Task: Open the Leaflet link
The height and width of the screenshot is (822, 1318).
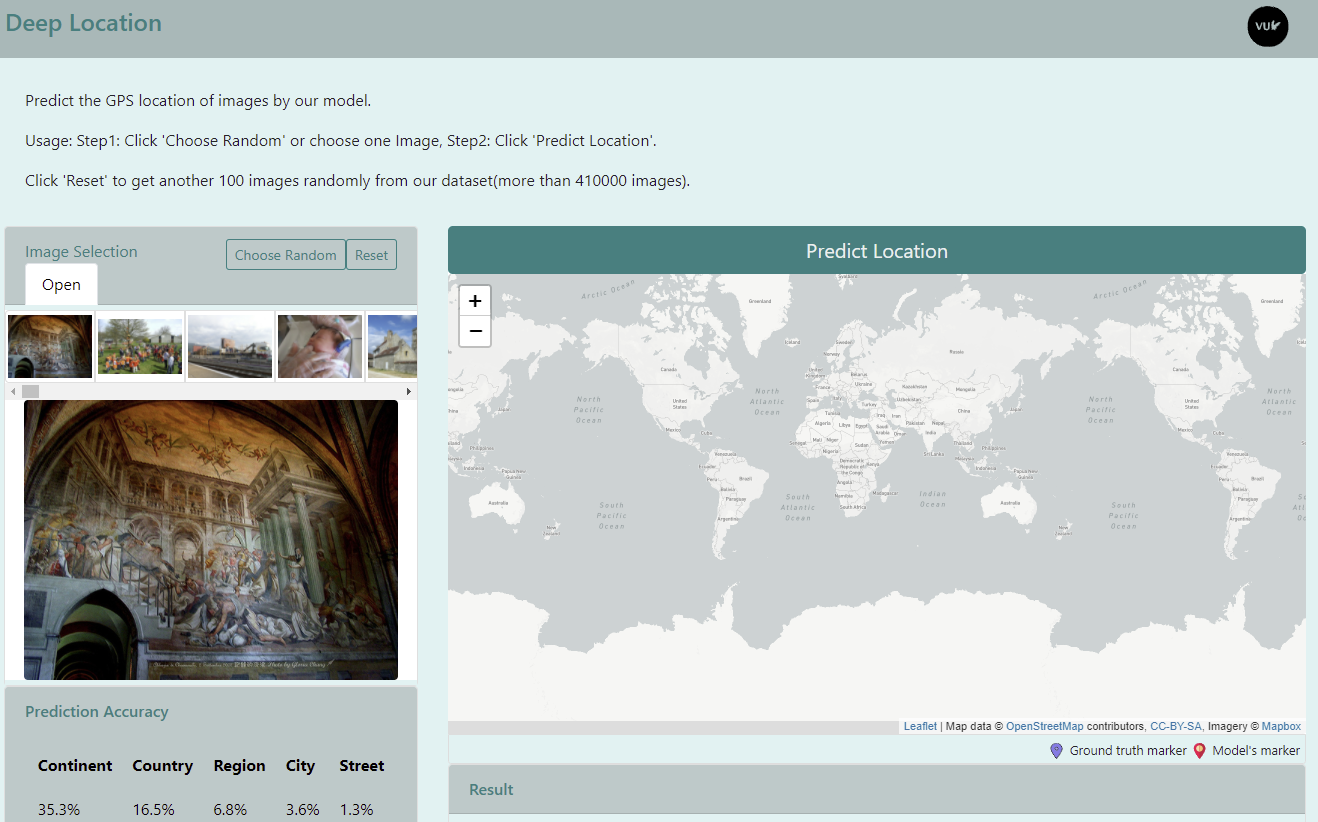Action: point(920,726)
